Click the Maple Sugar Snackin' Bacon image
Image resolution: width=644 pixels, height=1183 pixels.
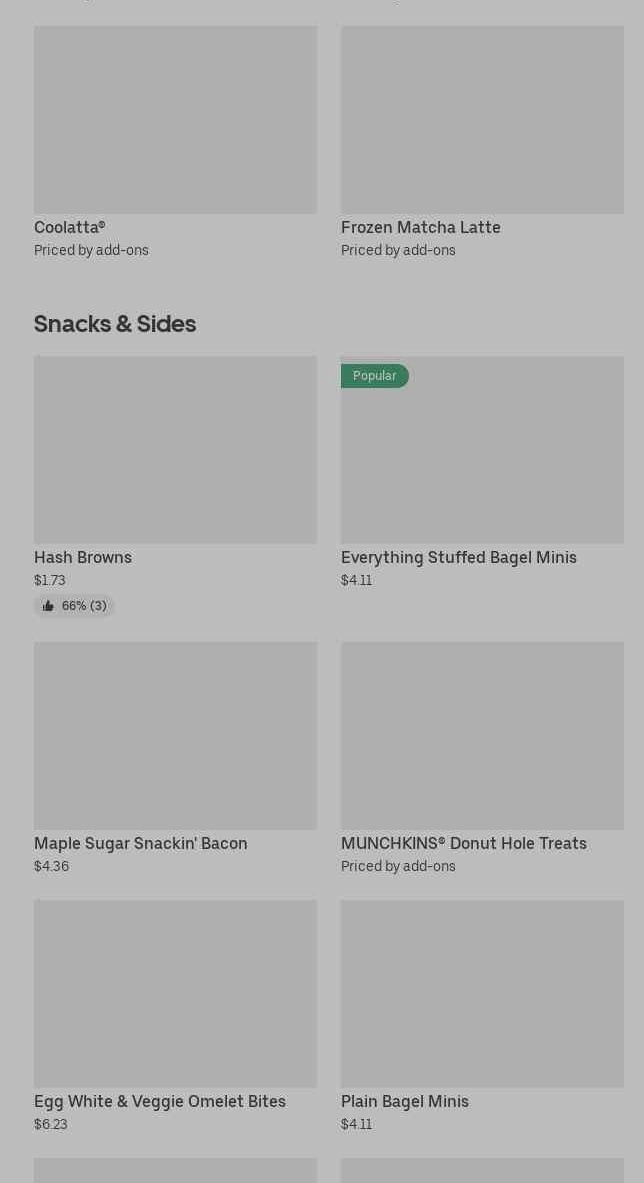pos(175,736)
